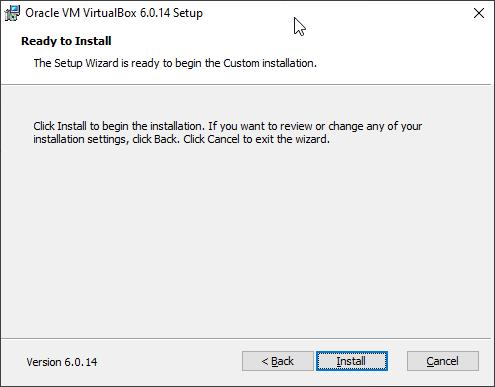Click the white header banner background

(x=400, y=50)
